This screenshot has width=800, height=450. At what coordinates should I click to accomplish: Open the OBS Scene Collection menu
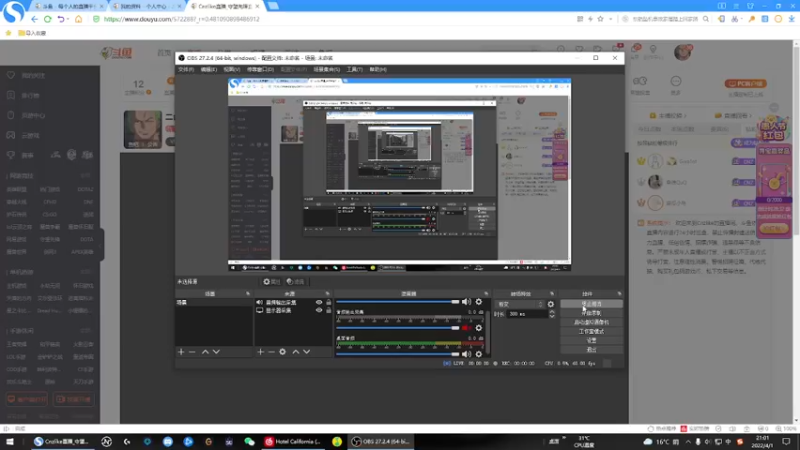[x=327, y=69]
